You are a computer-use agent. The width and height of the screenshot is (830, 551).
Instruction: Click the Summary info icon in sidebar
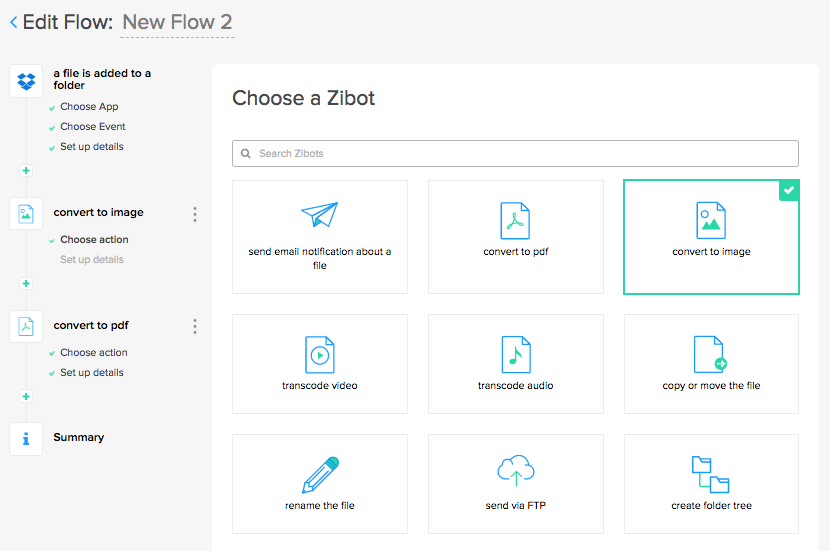click(x=26, y=438)
